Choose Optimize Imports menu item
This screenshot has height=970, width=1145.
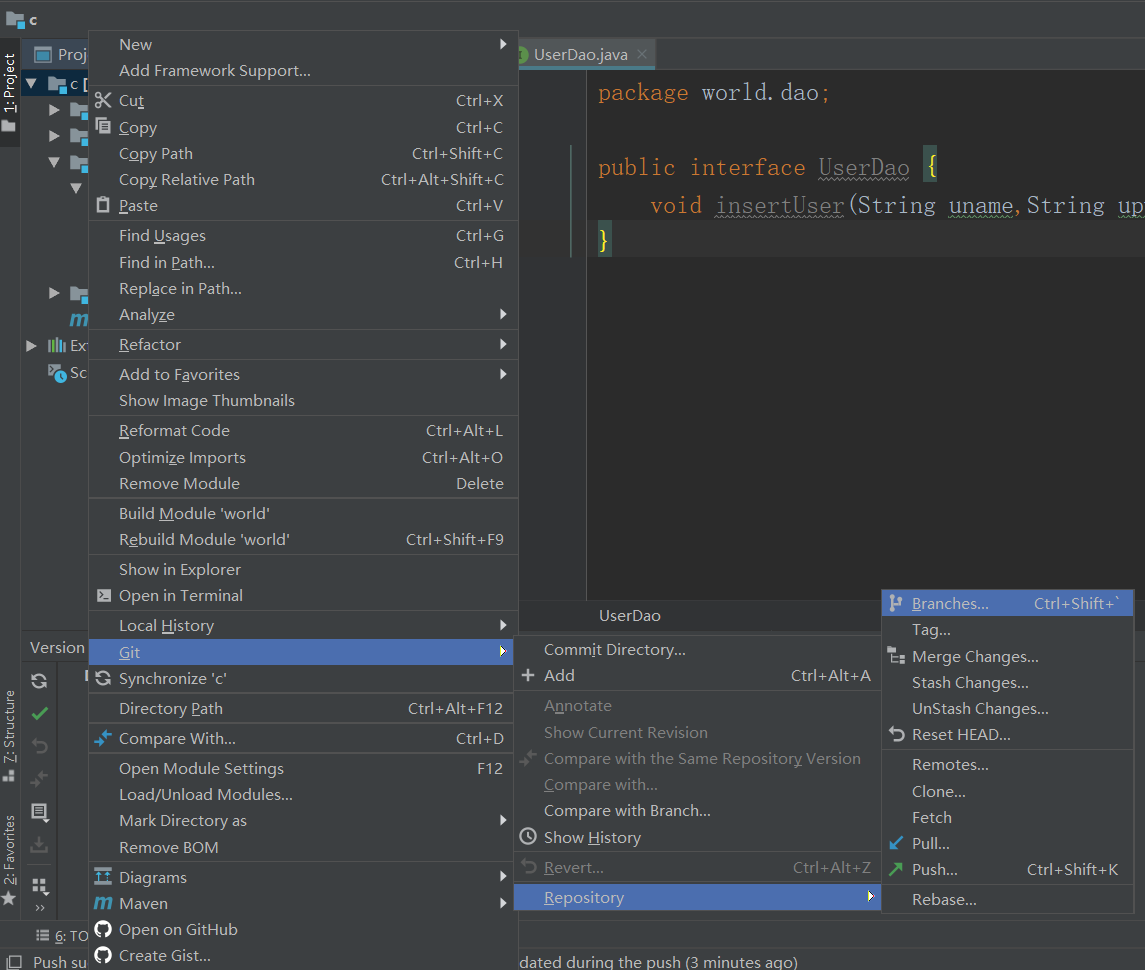point(303,457)
